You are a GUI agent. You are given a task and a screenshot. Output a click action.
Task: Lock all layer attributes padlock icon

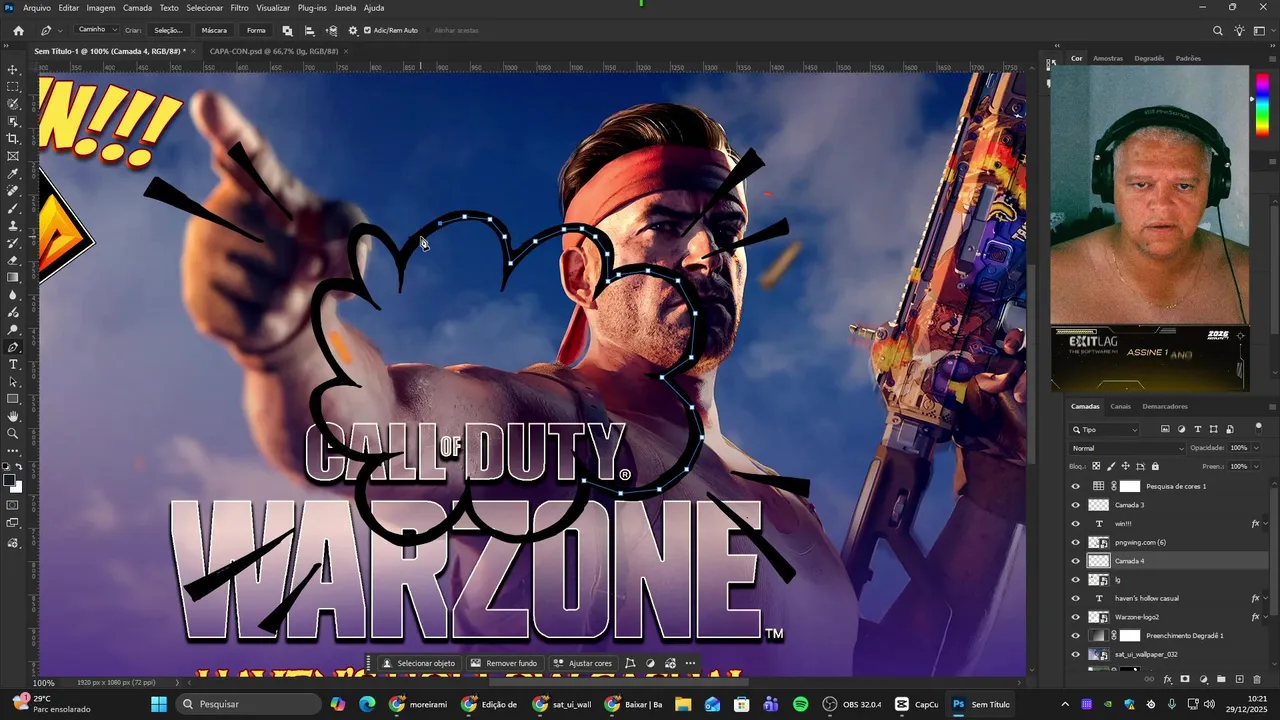pos(1155,466)
